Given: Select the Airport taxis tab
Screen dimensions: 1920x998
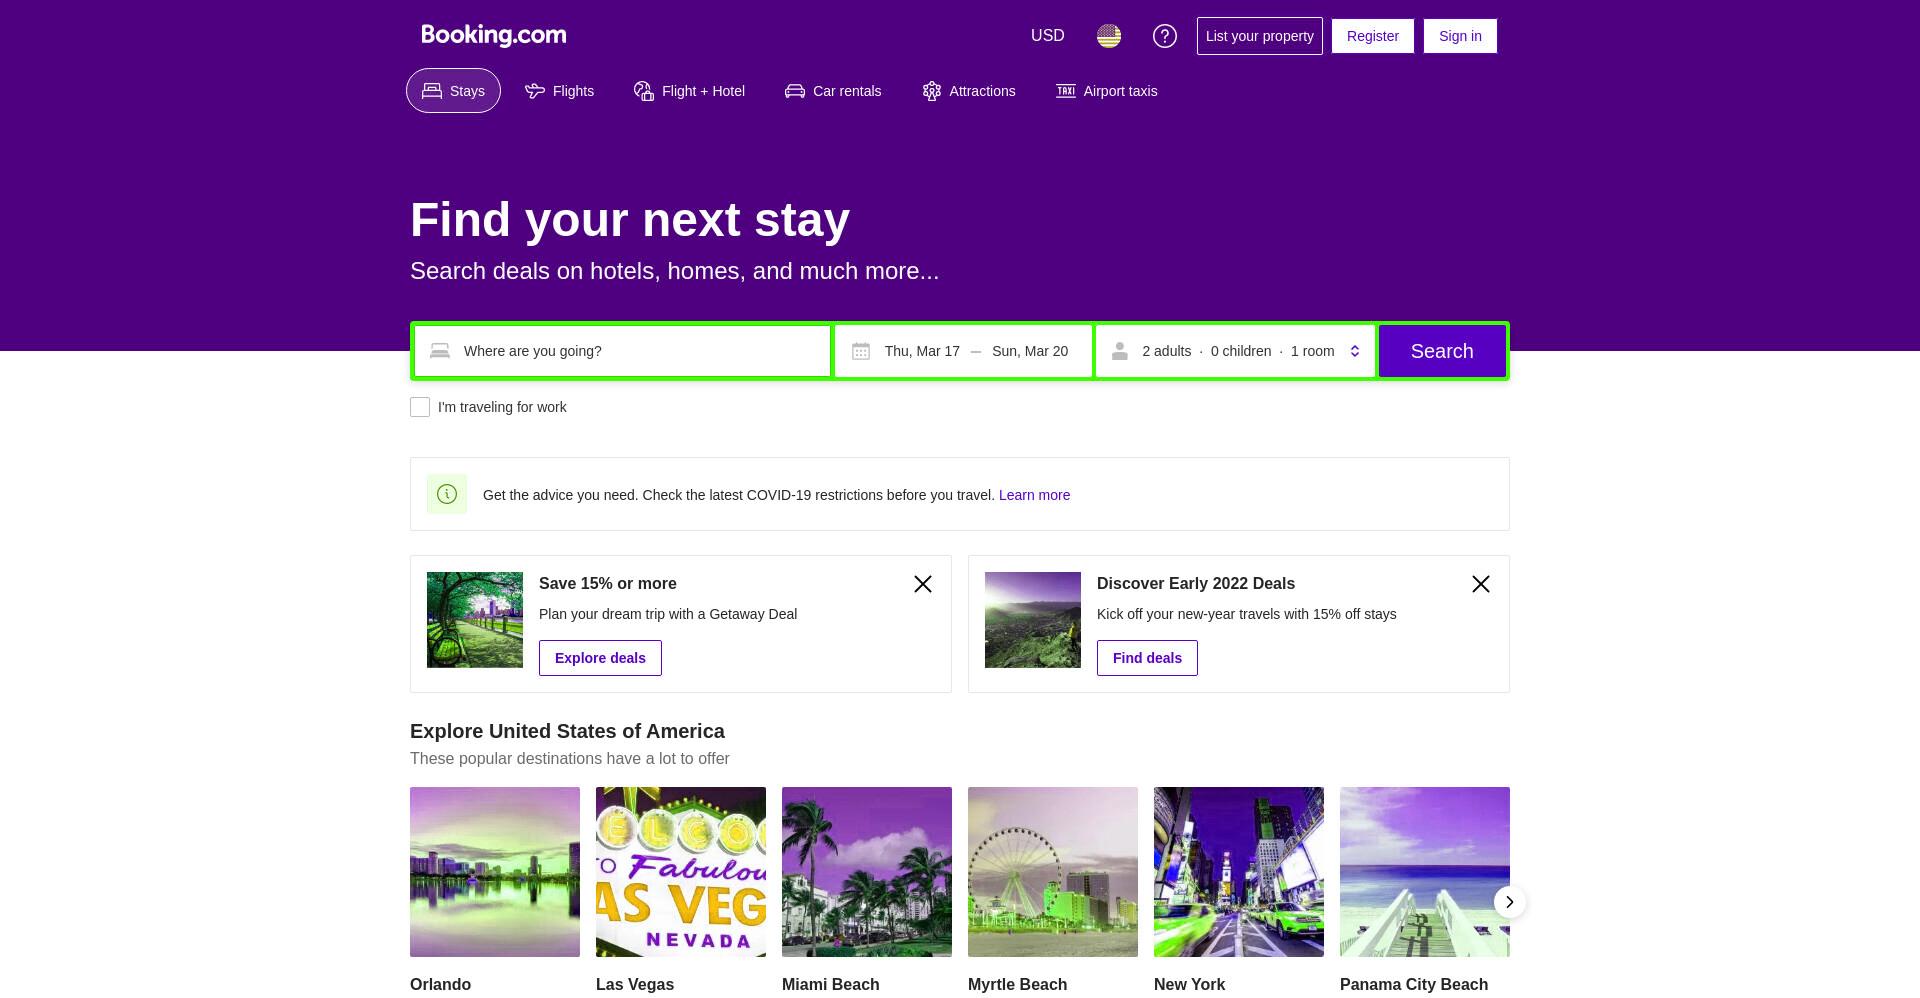Looking at the screenshot, I should [x=1107, y=91].
